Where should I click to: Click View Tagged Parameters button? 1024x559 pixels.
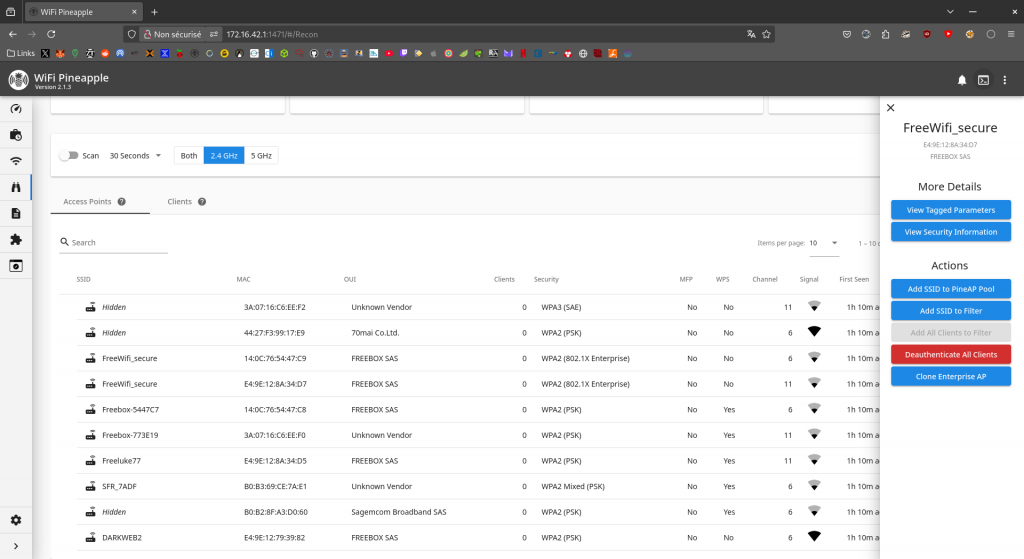tap(951, 210)
